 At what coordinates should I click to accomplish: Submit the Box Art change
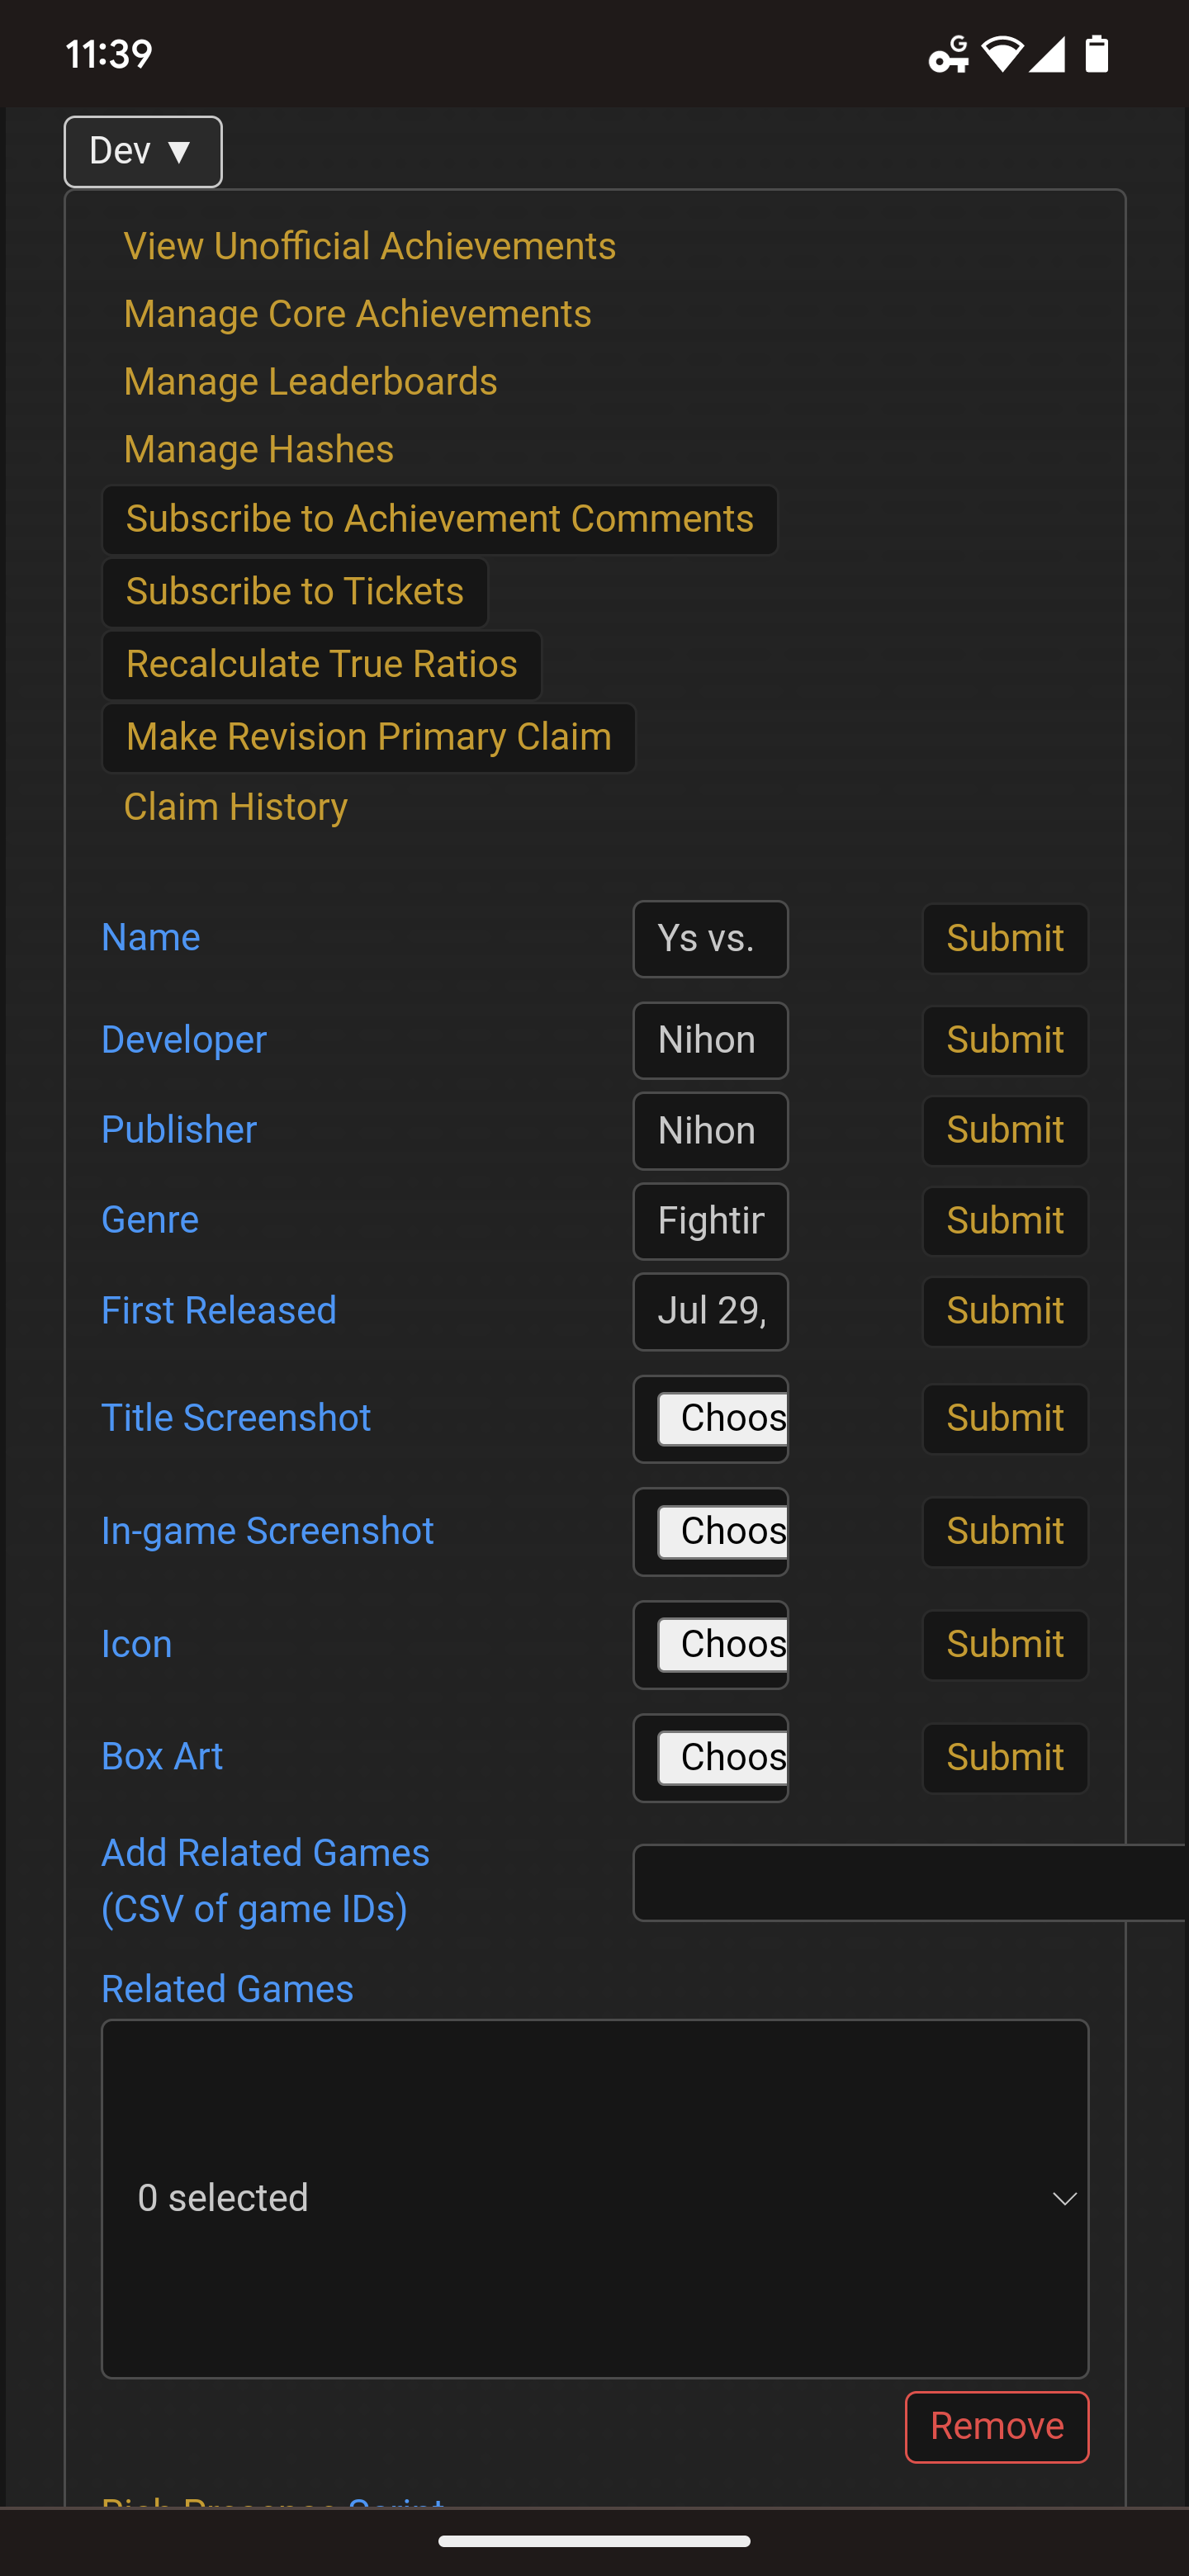pos(1004,1757)
